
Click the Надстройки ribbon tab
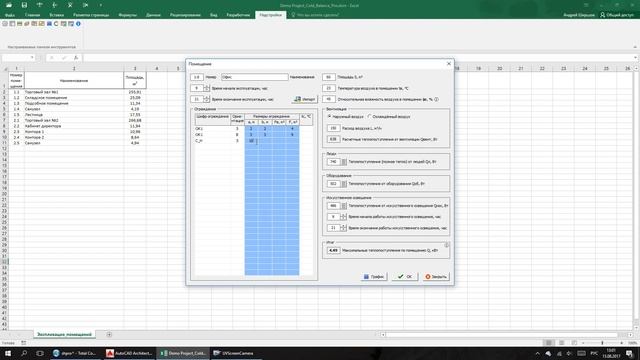click(x=271, y=15)
